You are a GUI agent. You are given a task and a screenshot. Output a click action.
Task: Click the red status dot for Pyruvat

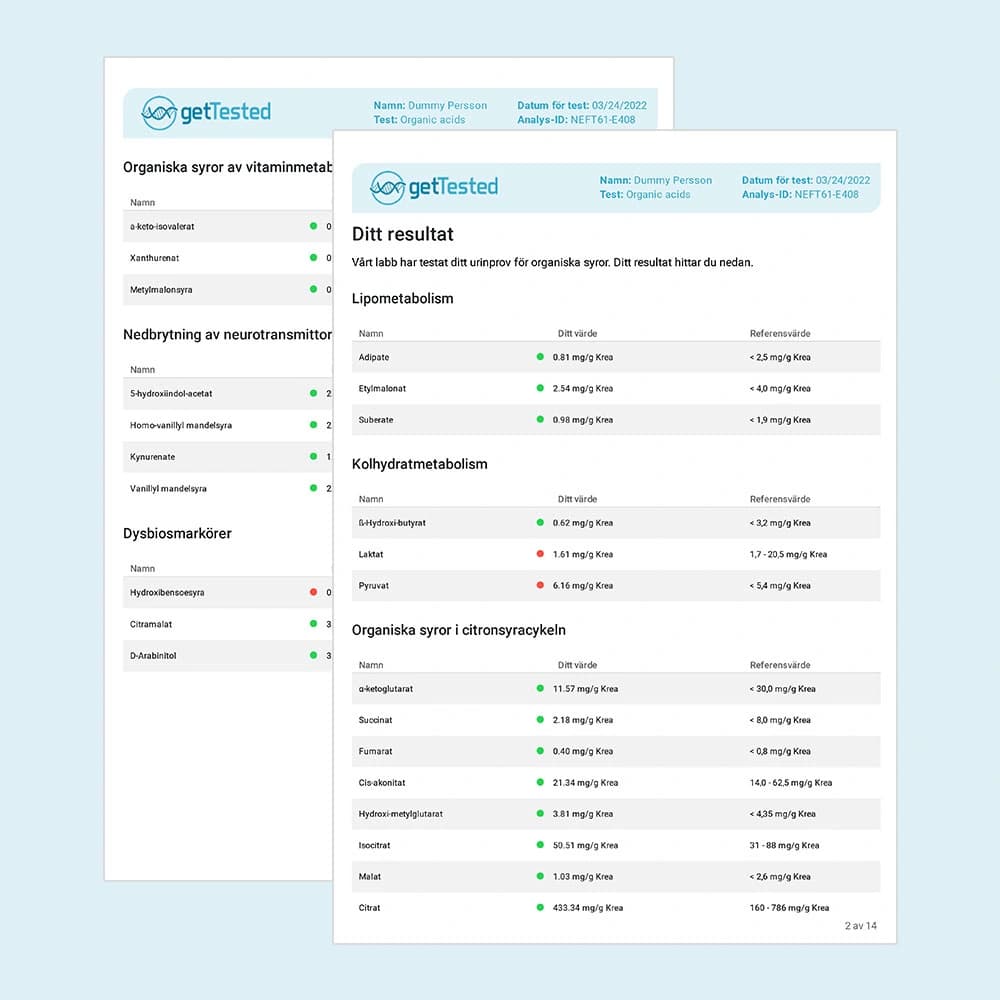pos(540,586)
